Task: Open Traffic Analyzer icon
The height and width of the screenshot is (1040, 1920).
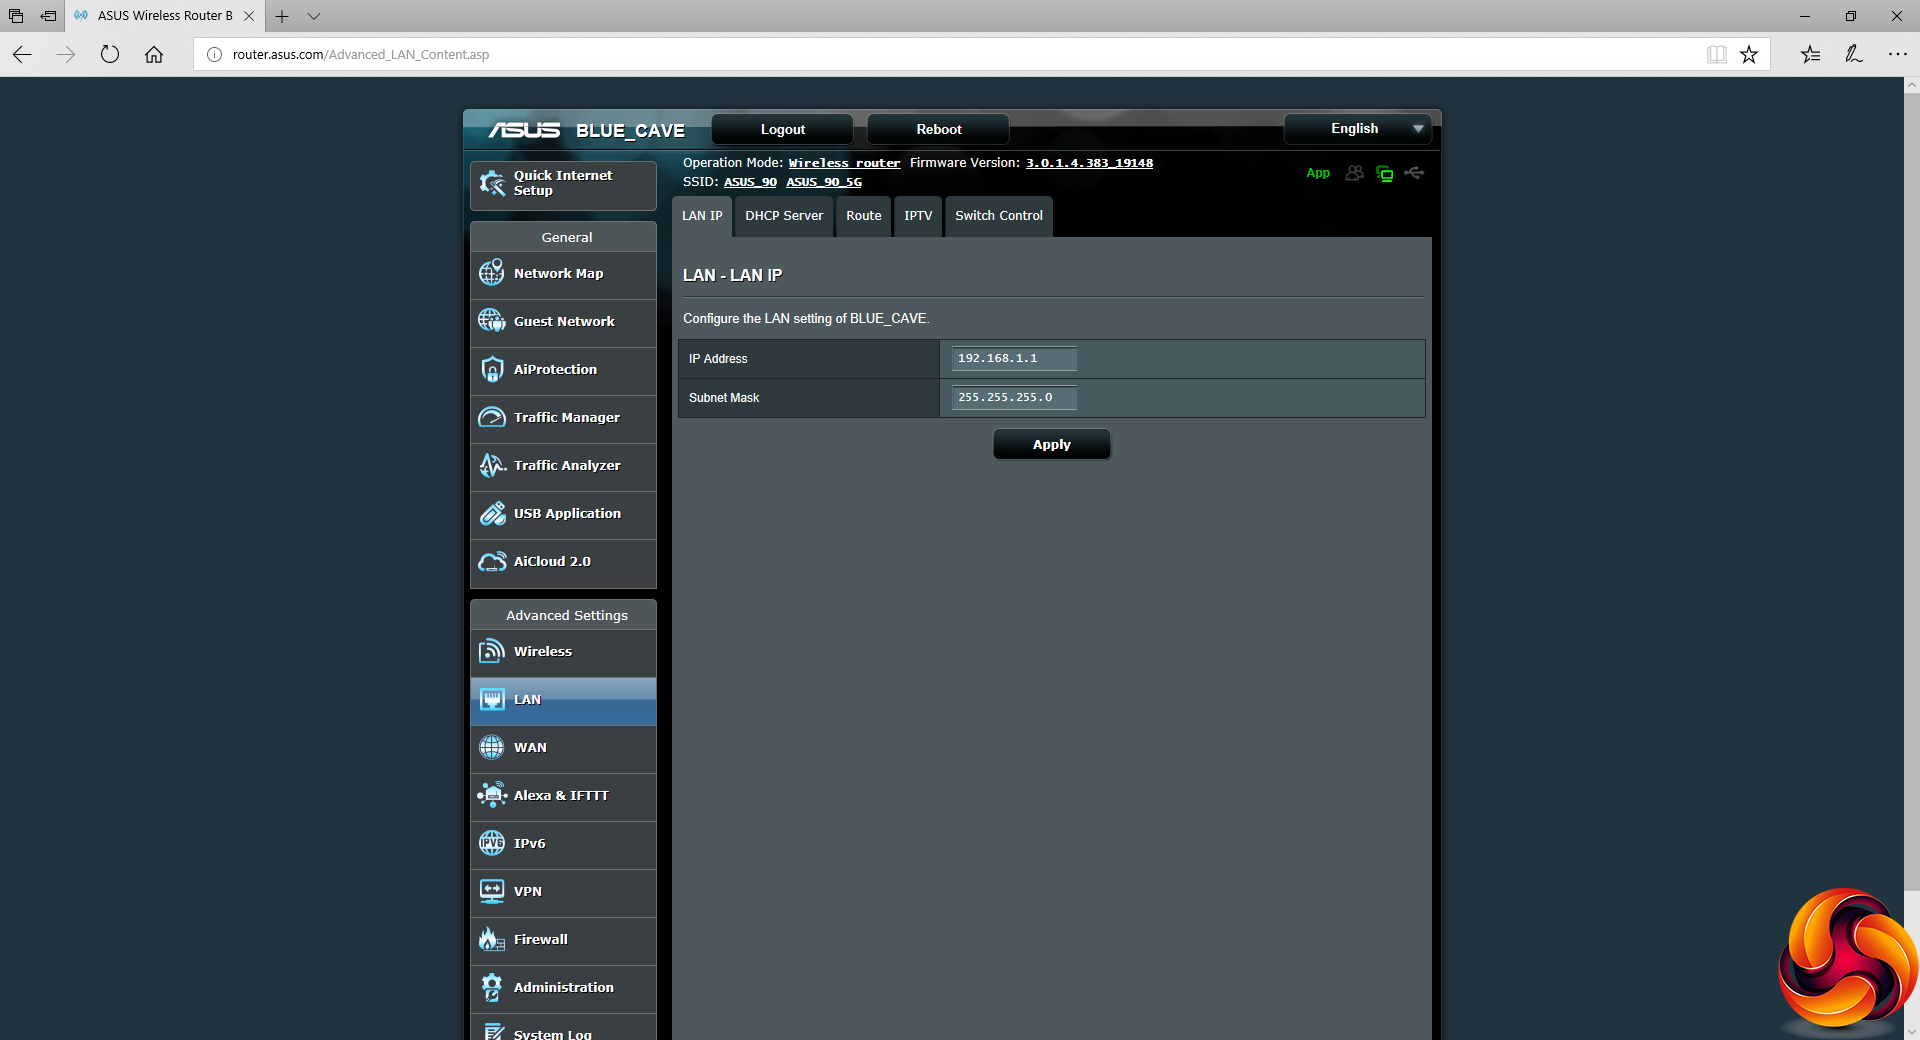Action: (x=491, y=466)
